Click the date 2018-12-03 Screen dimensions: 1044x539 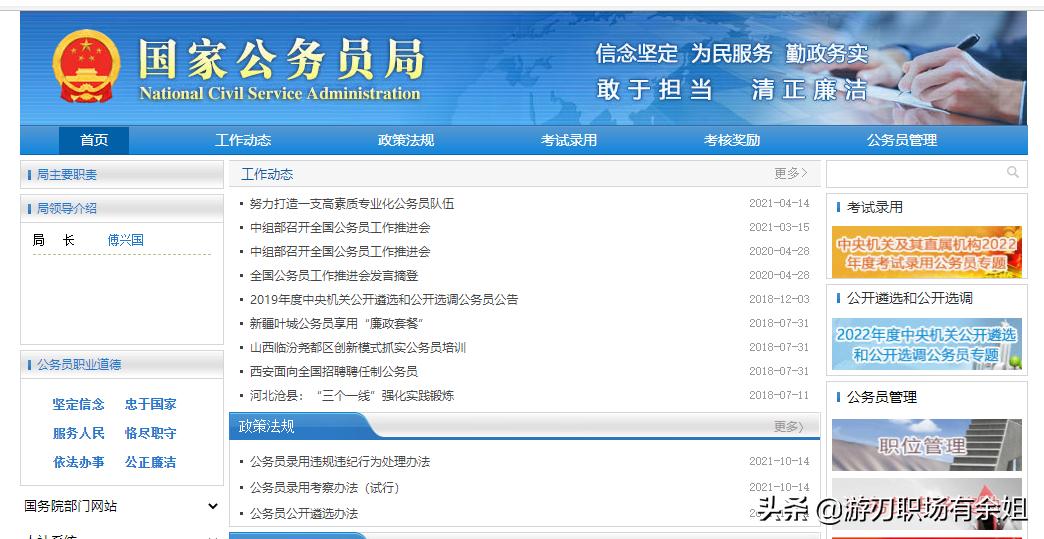pyautogui.click(x=779, y=299)
